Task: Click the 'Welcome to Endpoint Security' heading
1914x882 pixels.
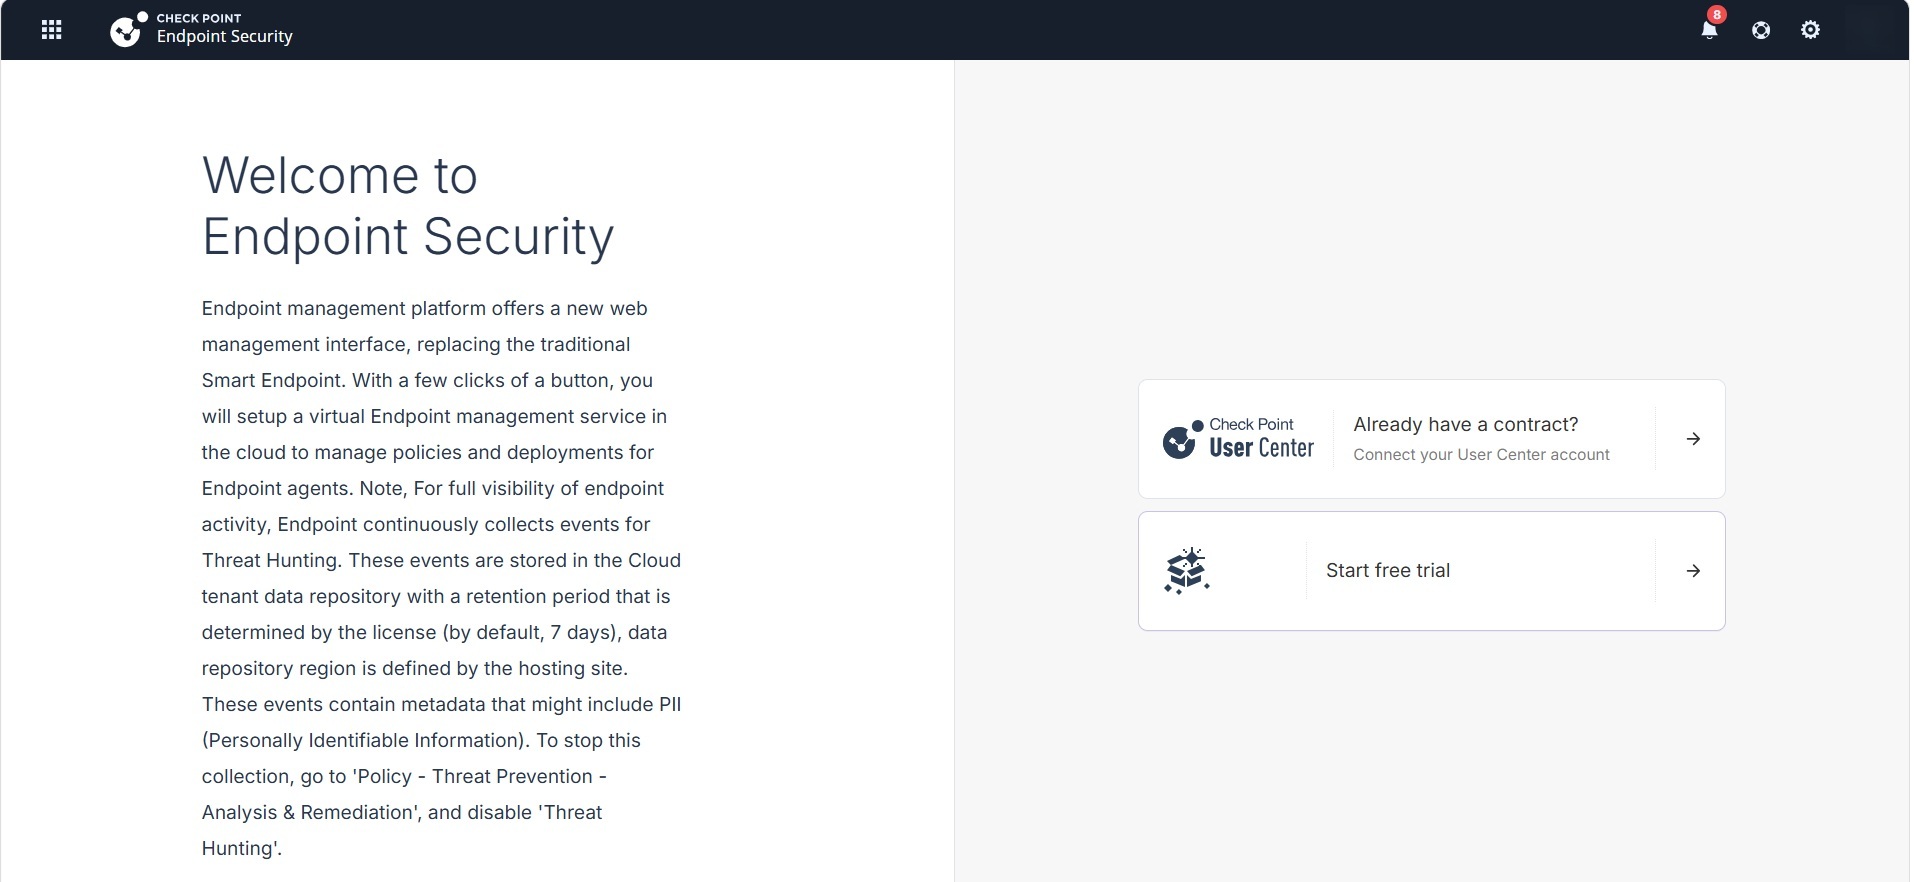Action: pos(408,207)
